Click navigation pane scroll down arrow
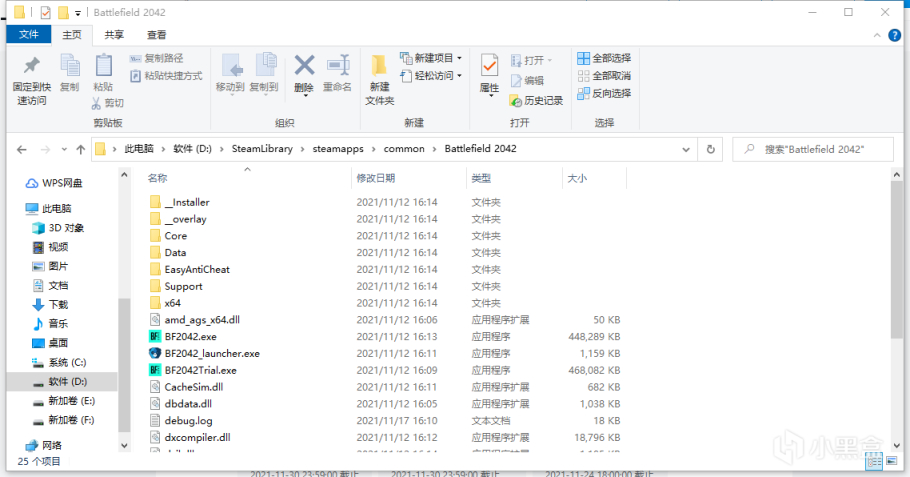Viewport: 910px width, 477px height. (124, 446)
